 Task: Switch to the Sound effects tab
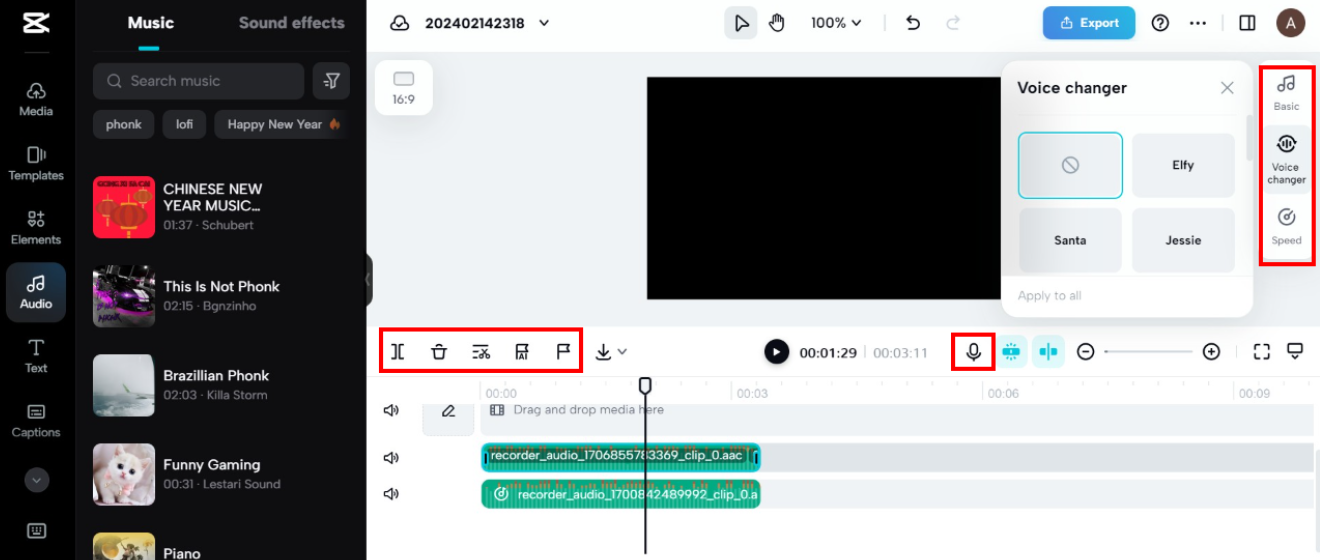pos(291,22)
